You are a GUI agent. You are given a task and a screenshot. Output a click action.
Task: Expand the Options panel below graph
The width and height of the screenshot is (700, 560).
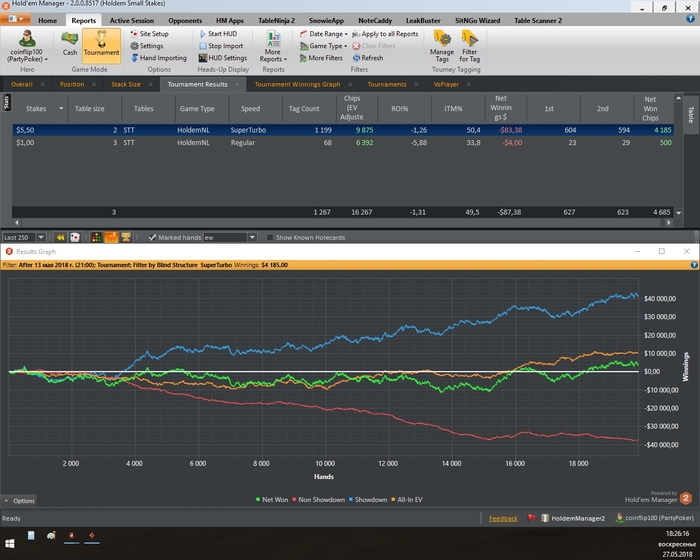click(x=19, y=501)
